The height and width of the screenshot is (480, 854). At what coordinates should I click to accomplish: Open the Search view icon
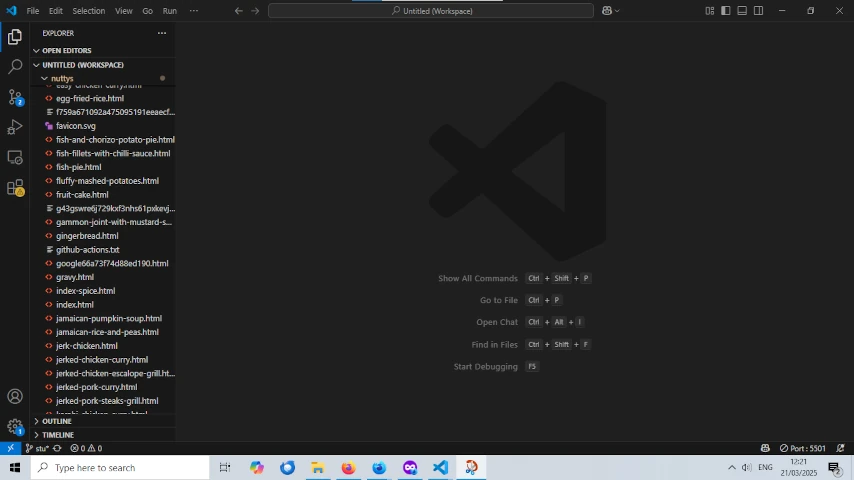[15, 66]
